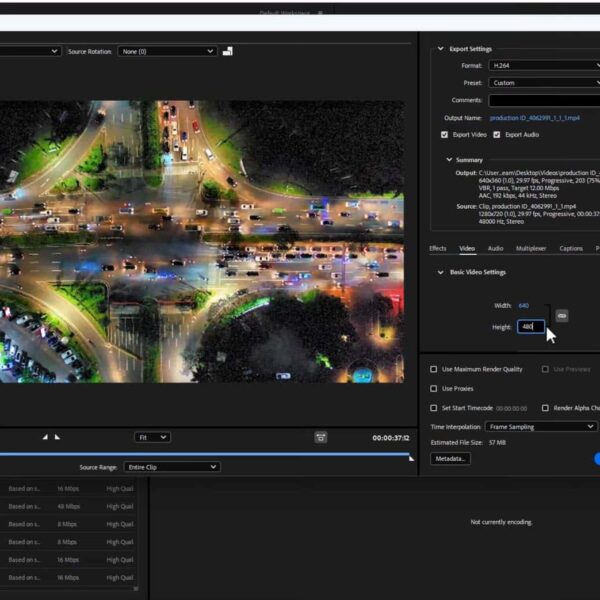Toggle Export Audio checkbox
600x600 pixels.
(496, 135)
